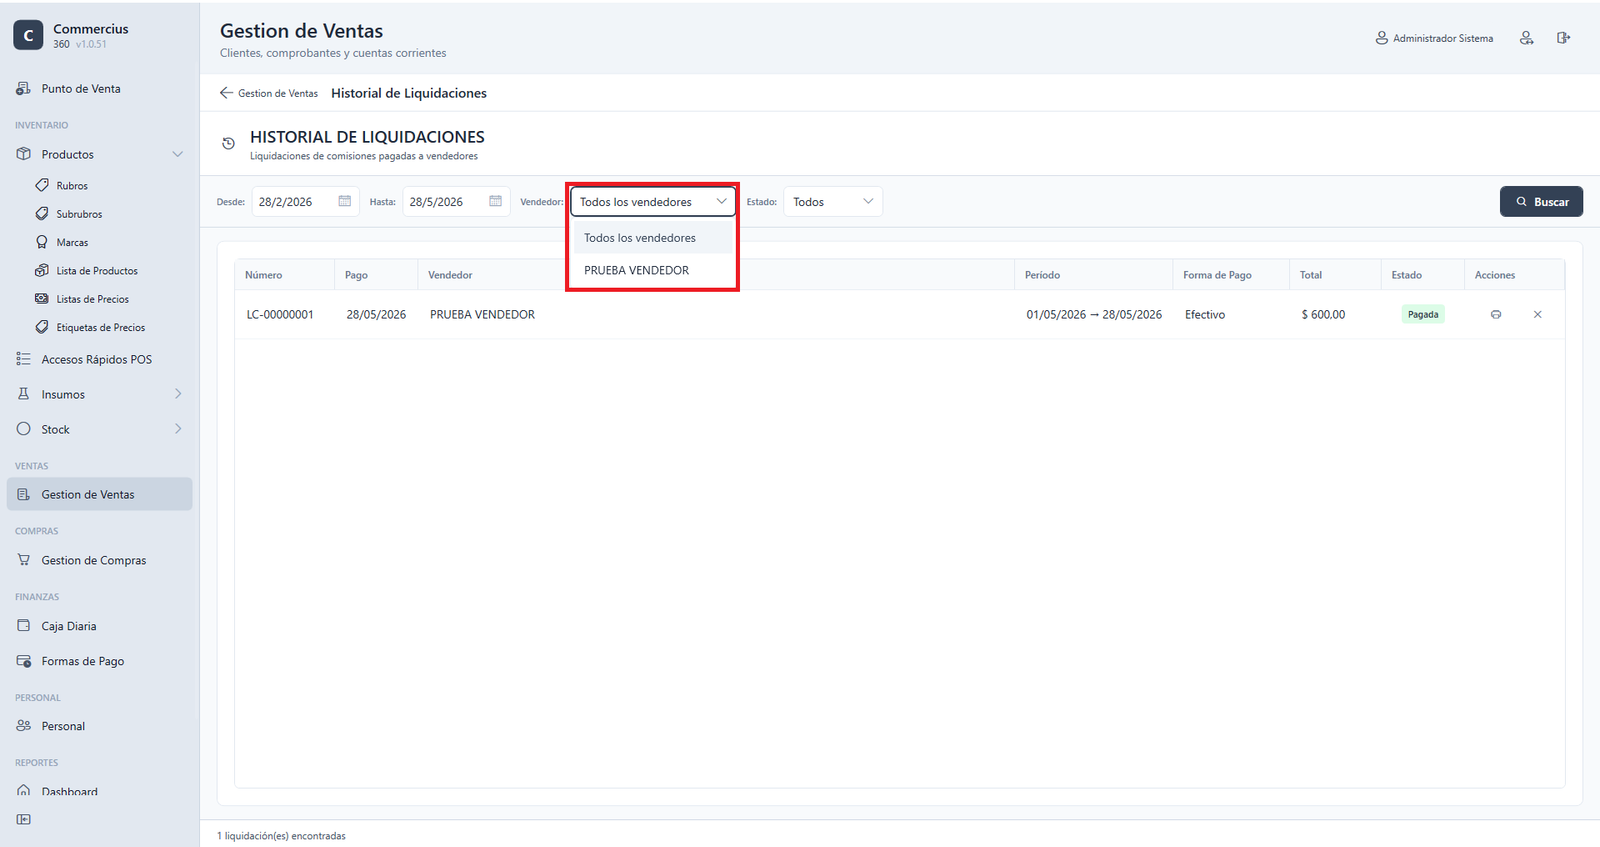Image resolution: width=1600 pixels, height=847 pixels.
Task: Cancel liquidation row using X icon
Action: [x=1538, y=314]
